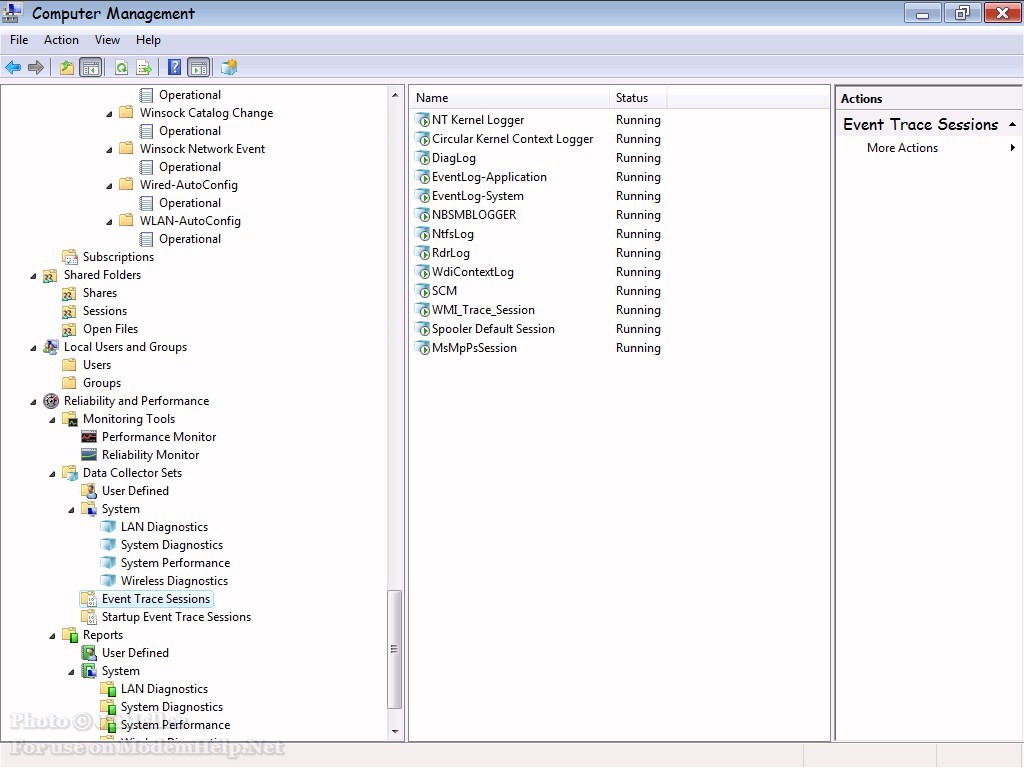Select System Diagnostics under Reports
This screenshot has width=1024, height=768.
pyautogui.click(x=172, y=707)
